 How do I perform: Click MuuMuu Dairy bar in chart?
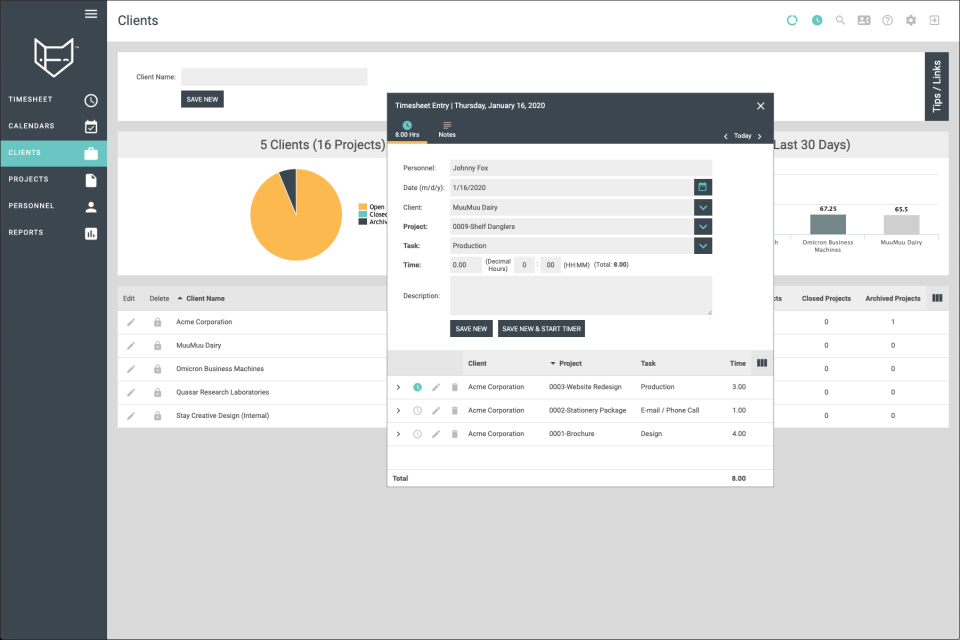(901, 225)
